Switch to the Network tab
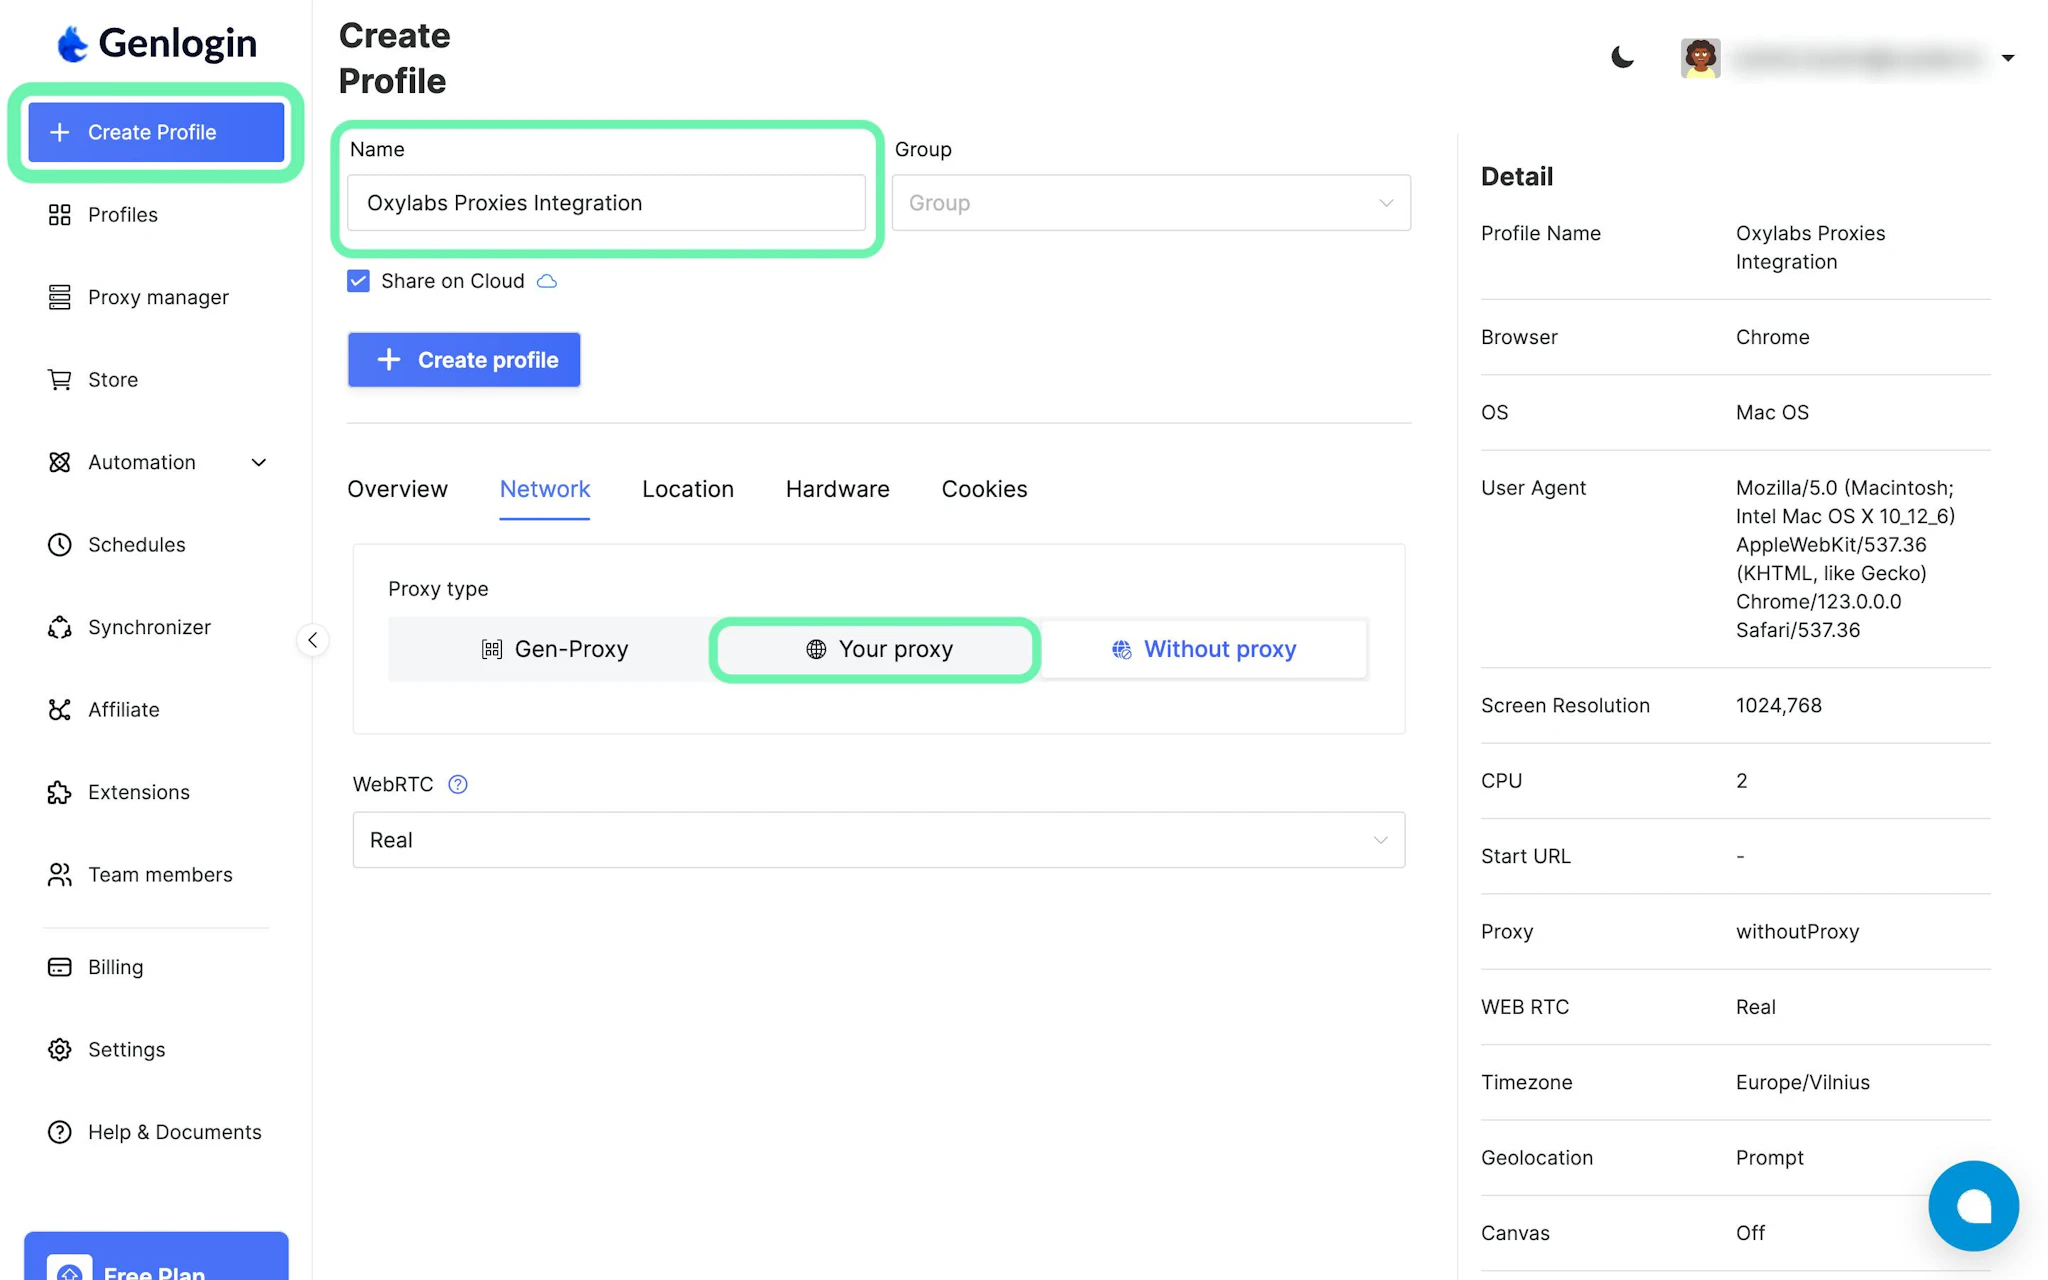 click(x=545, y=489)
